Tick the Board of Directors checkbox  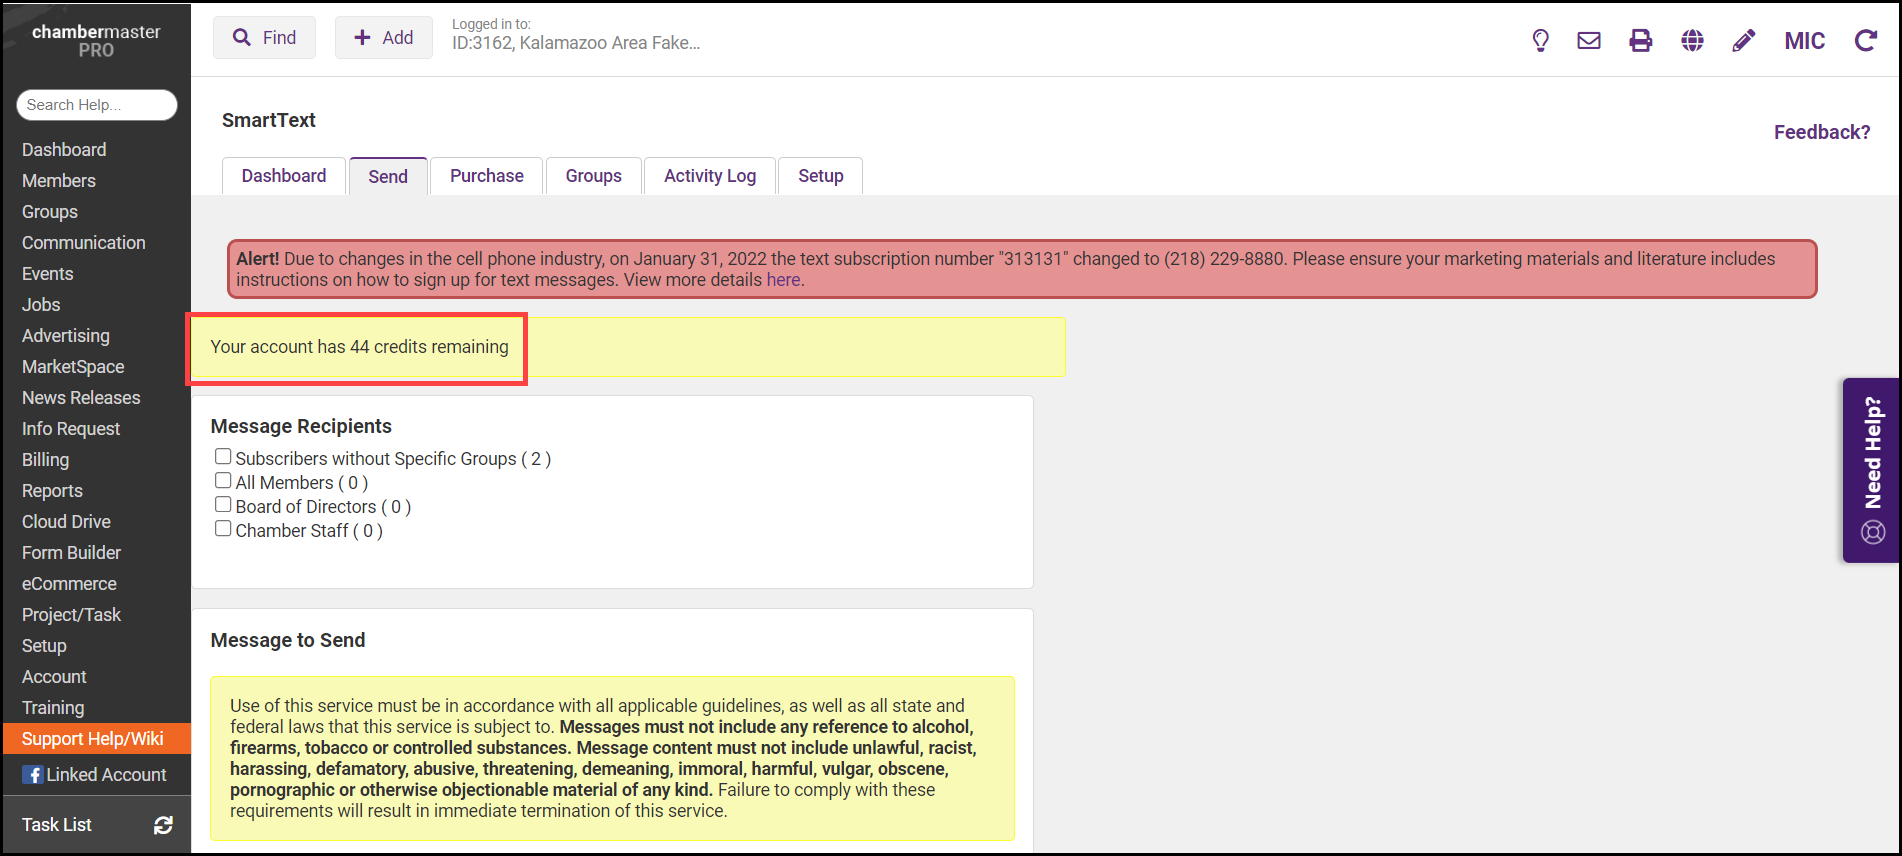point(223,505)
